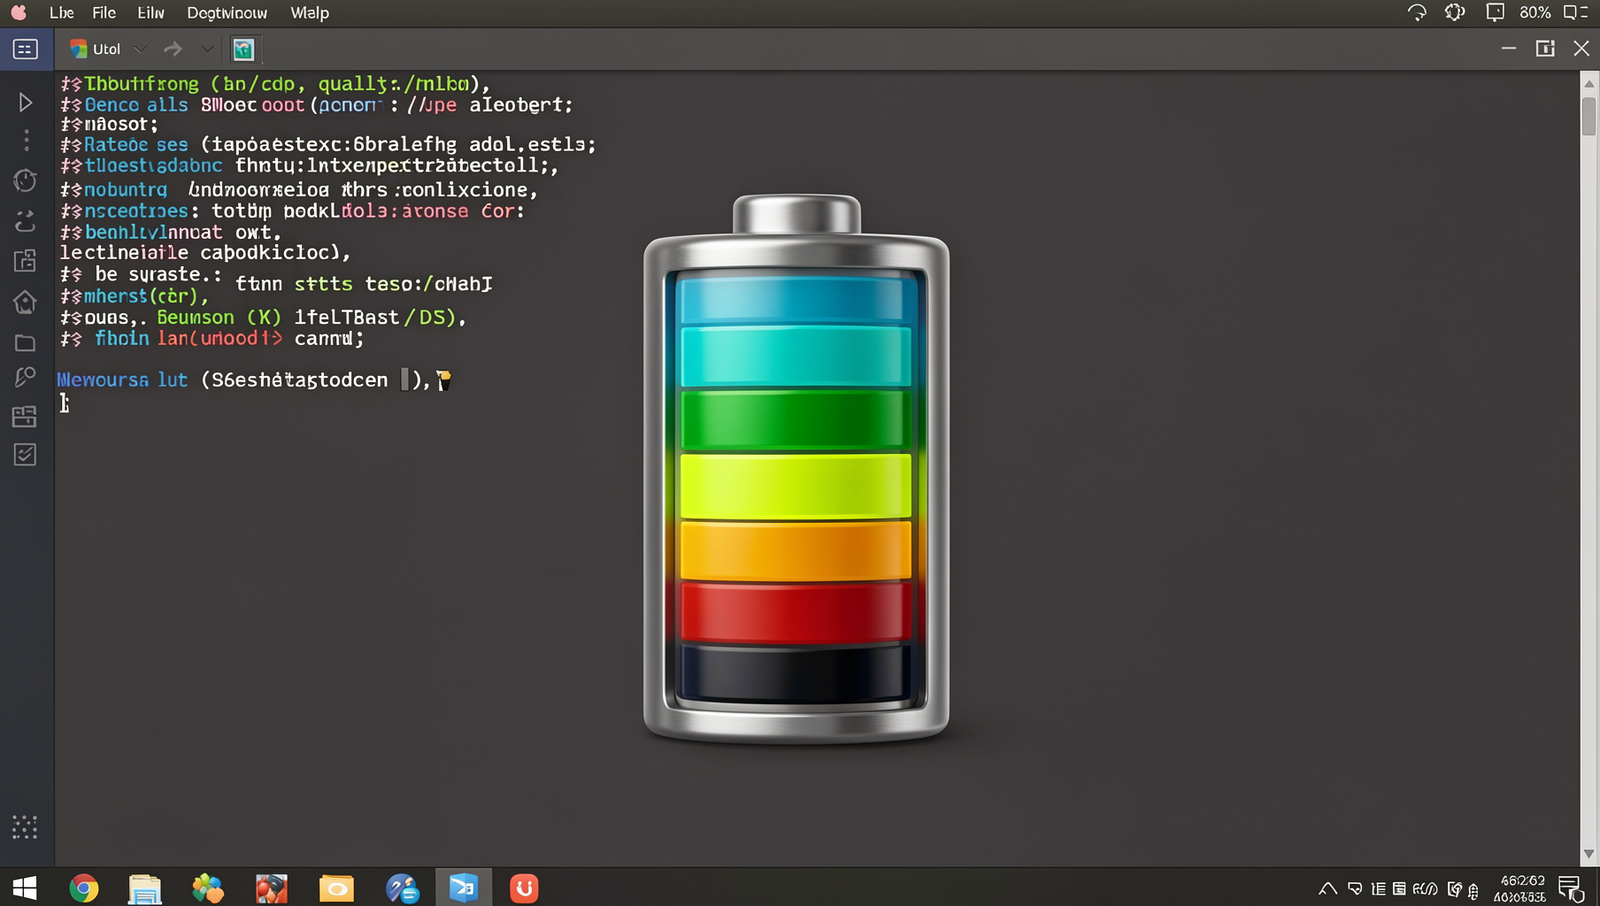
Task: Click the forward arrow in the toolbar
Action: click(173, 49)
